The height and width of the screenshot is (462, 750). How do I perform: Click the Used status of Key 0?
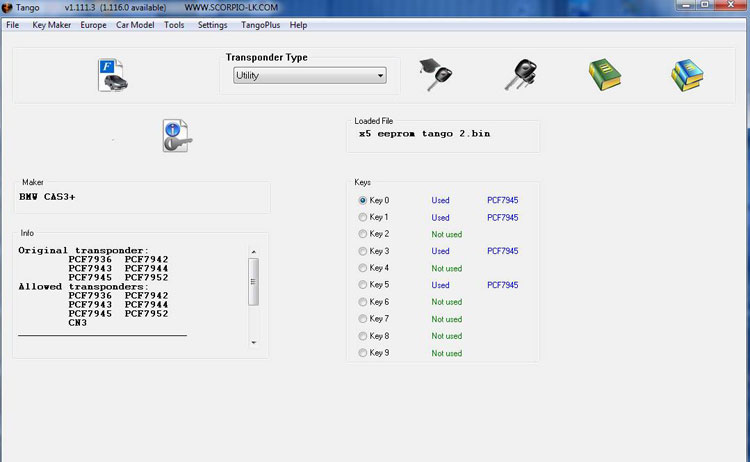pos(440,200)
